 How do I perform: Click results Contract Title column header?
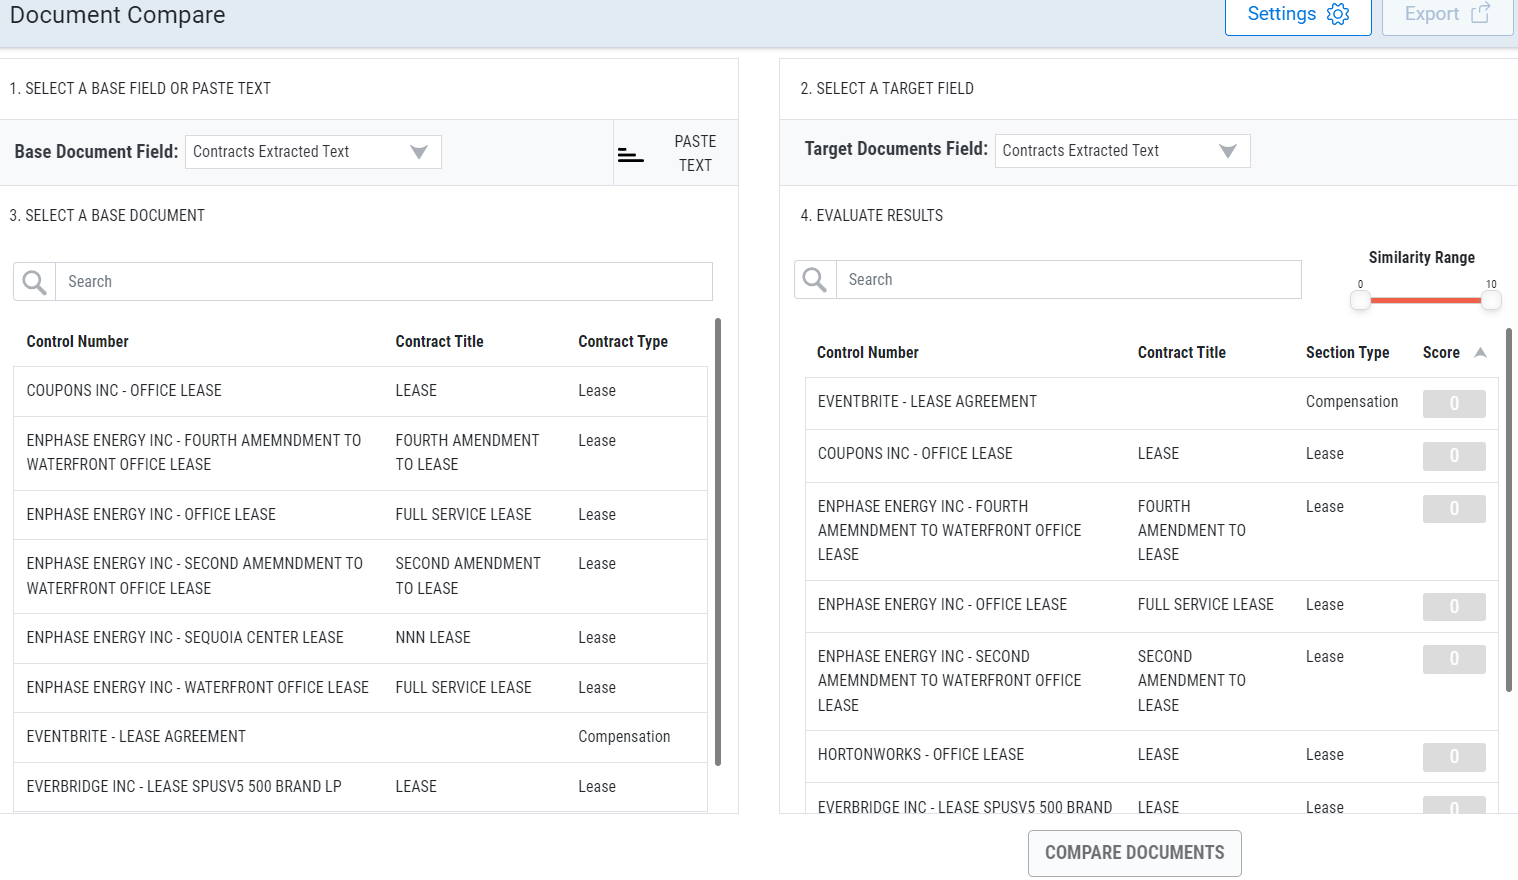tap(1181, 353)
